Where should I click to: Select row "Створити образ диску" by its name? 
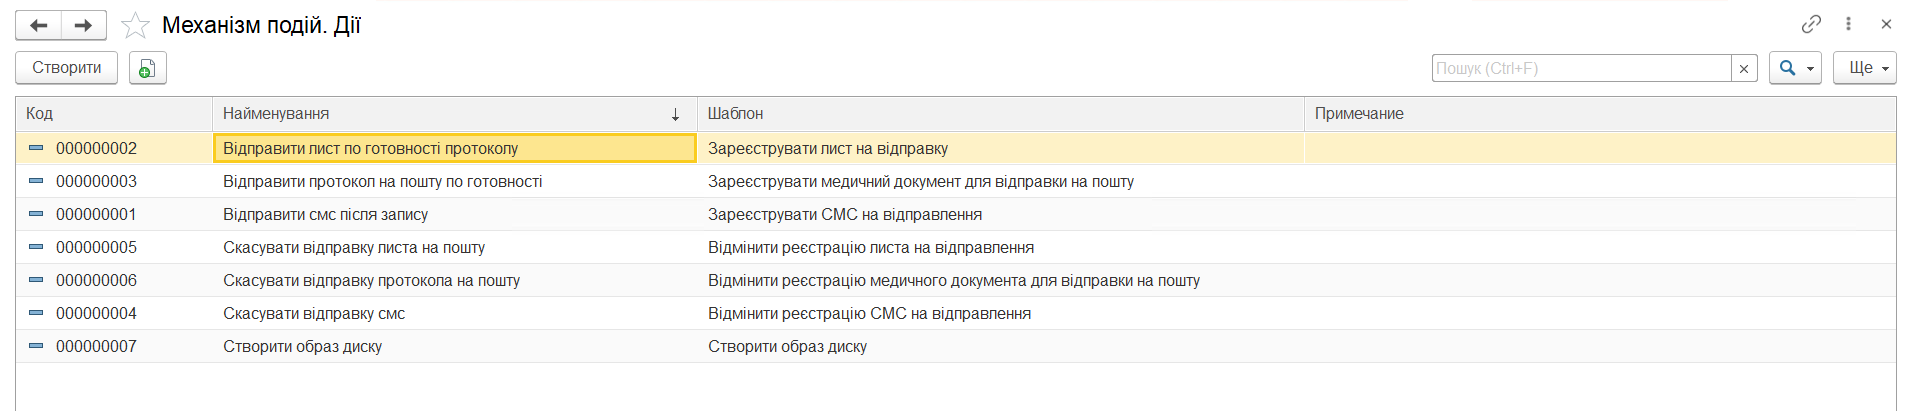click(302, 346)
